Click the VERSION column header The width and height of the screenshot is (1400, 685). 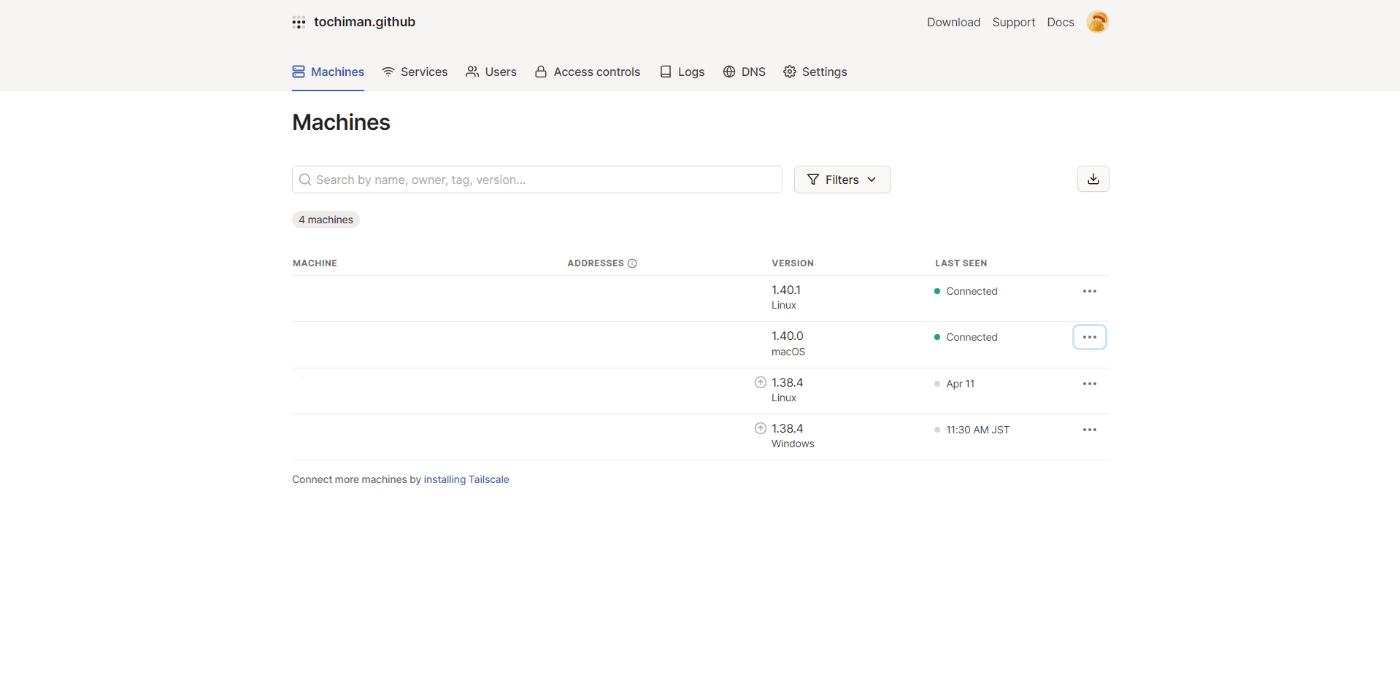793,263
